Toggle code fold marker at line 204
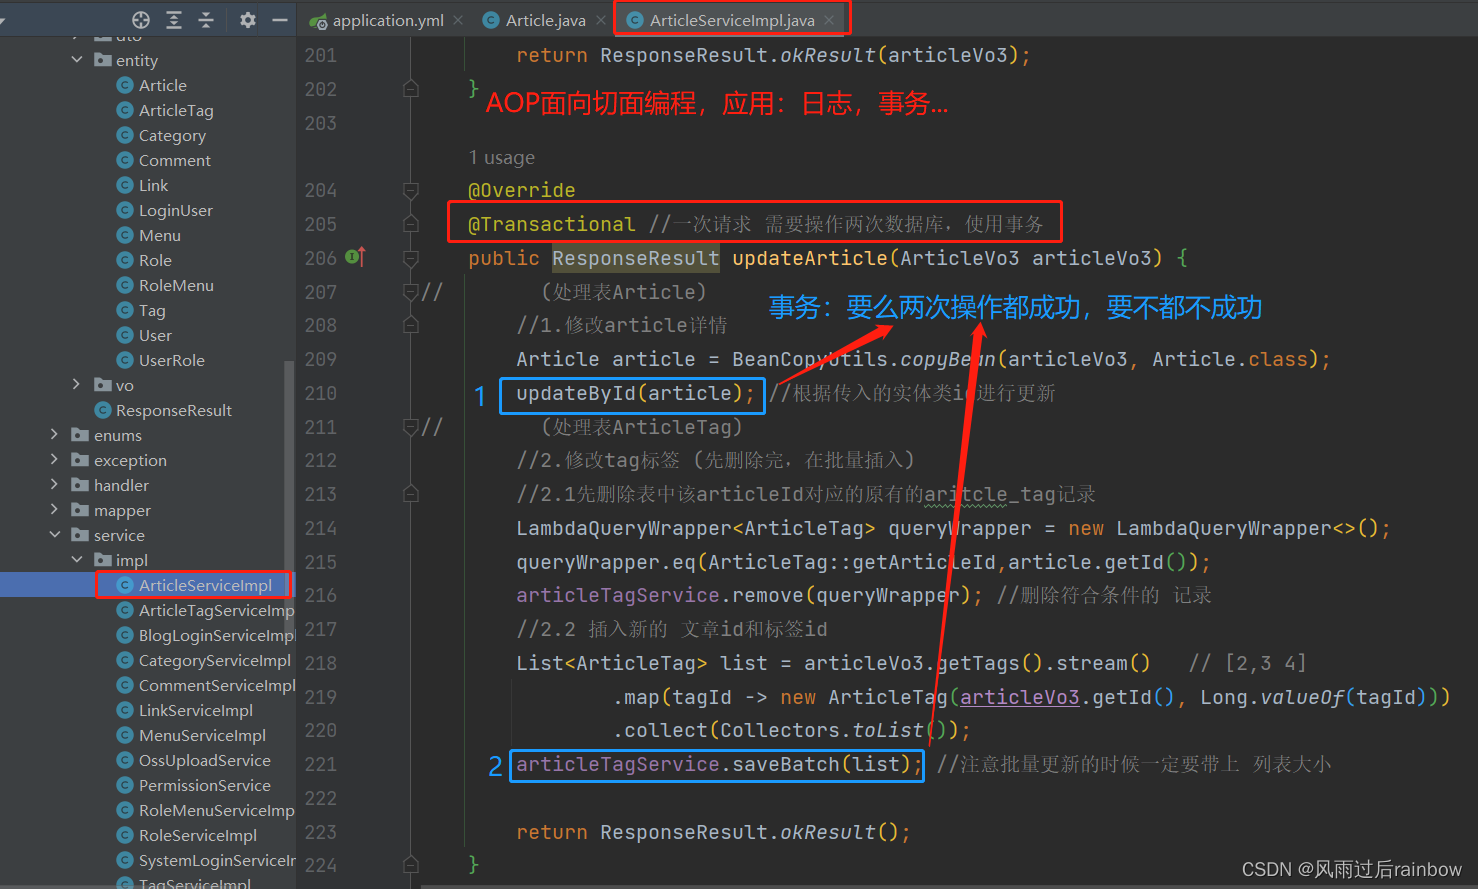Image resolution: width=1478 pixels, height=889 pixels. tap(410, 190)
